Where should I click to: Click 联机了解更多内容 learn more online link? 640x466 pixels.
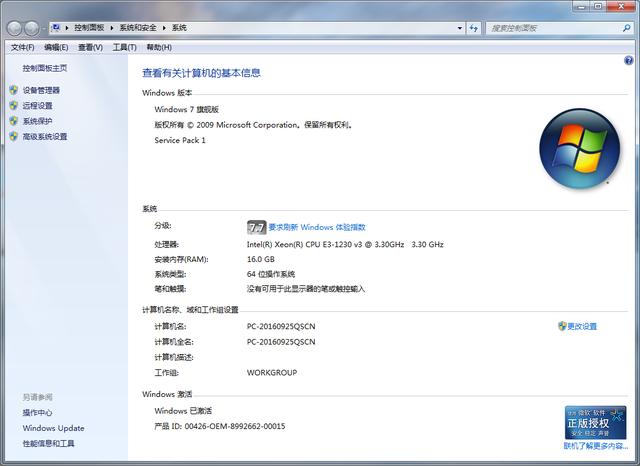[x=595, y=446]
